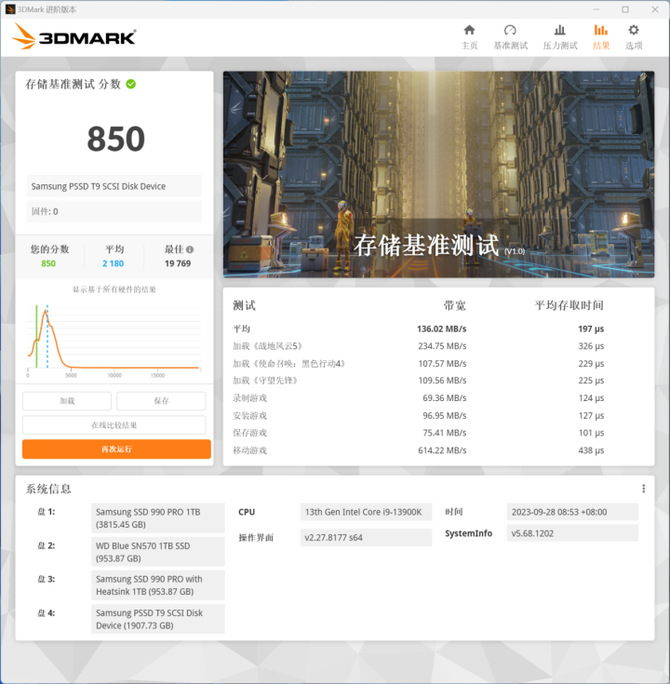Open the three-dot menu in 系统信息
Screen dimensions: 670x684
643,489
